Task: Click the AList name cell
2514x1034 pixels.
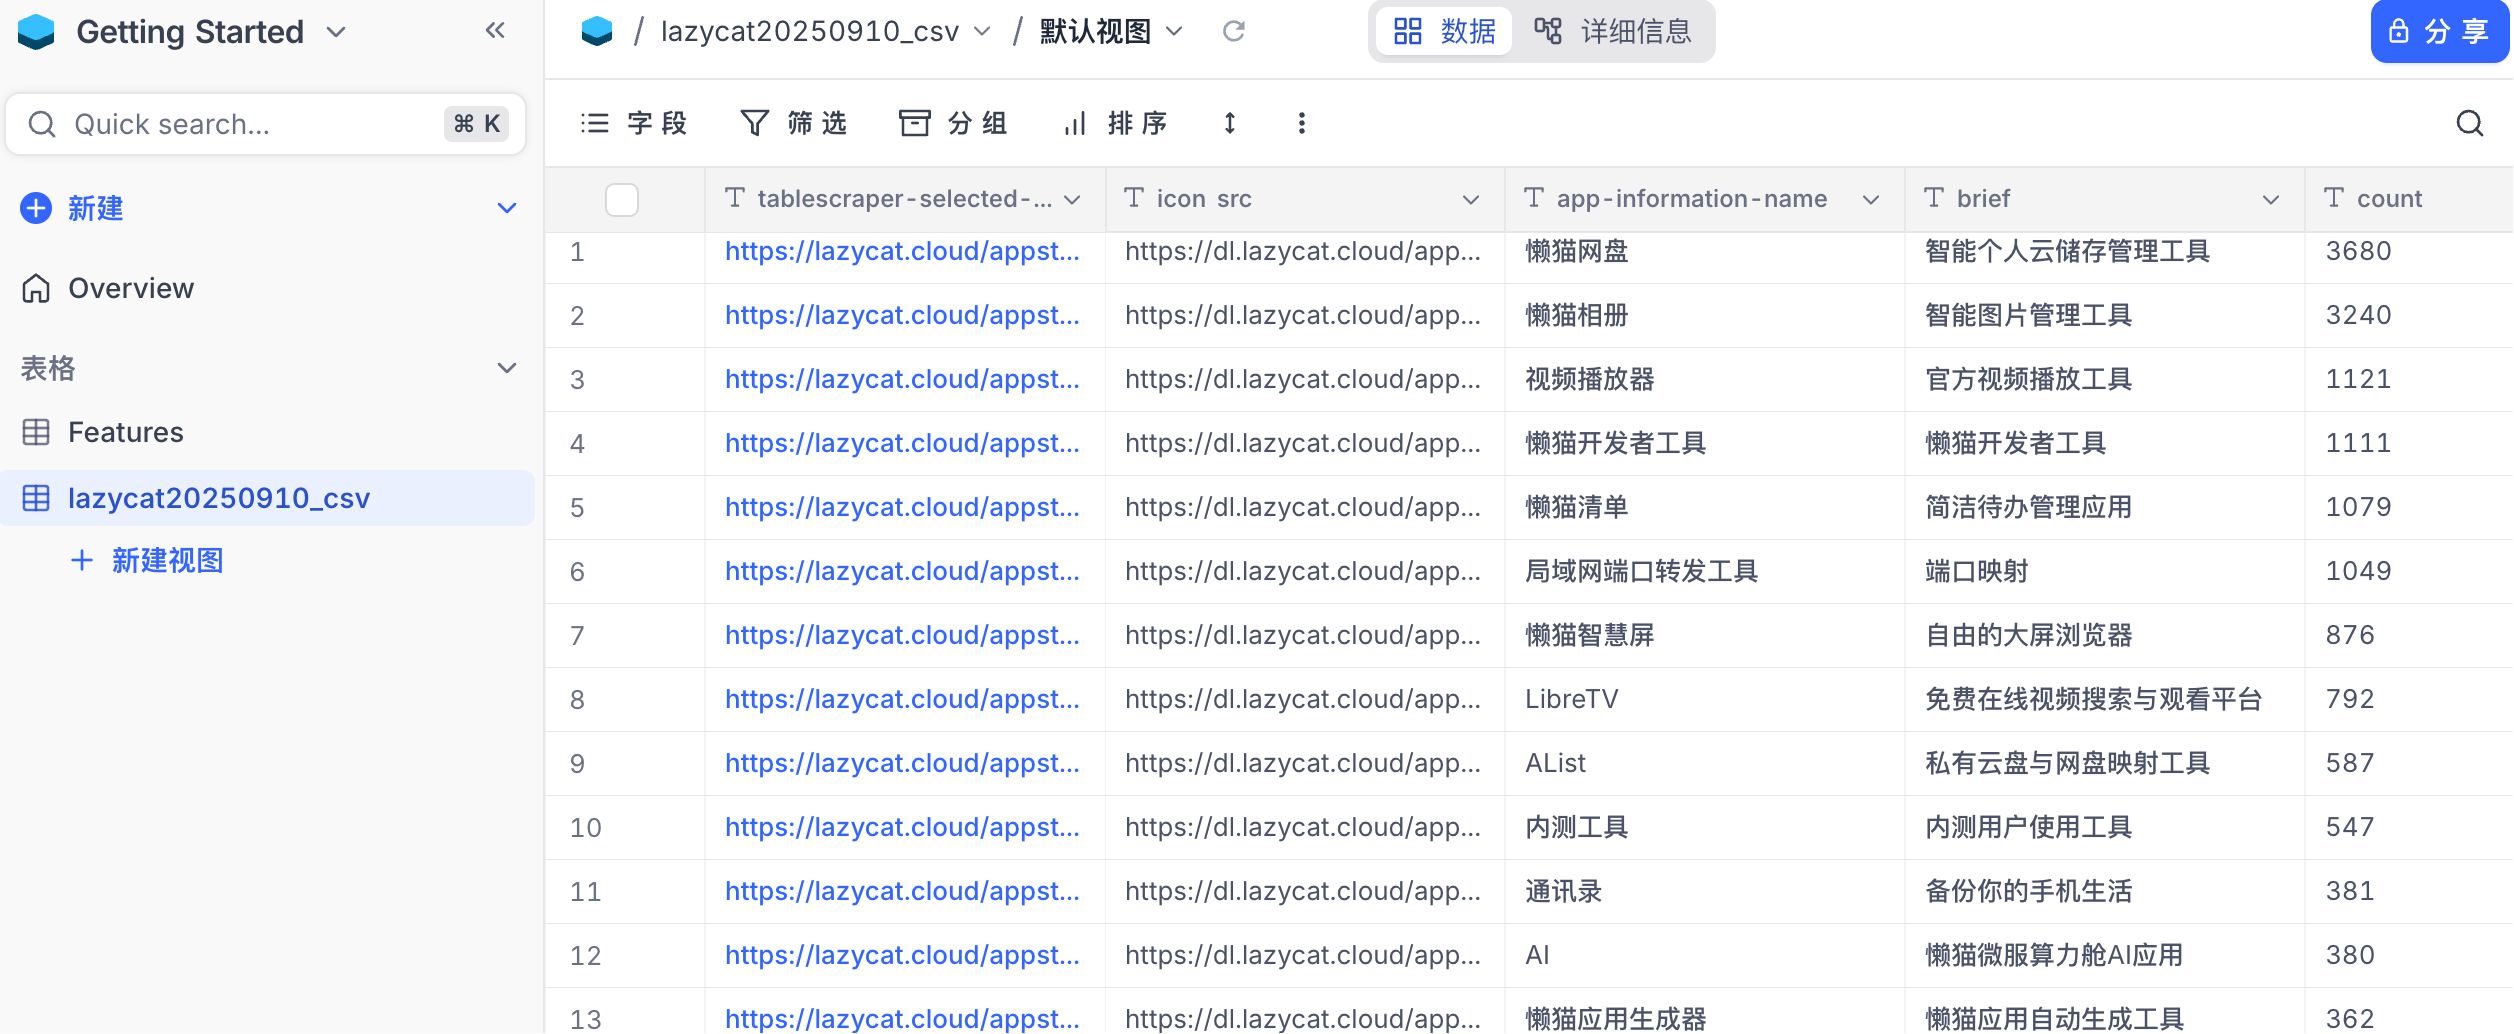Action: coord(1705,763)
